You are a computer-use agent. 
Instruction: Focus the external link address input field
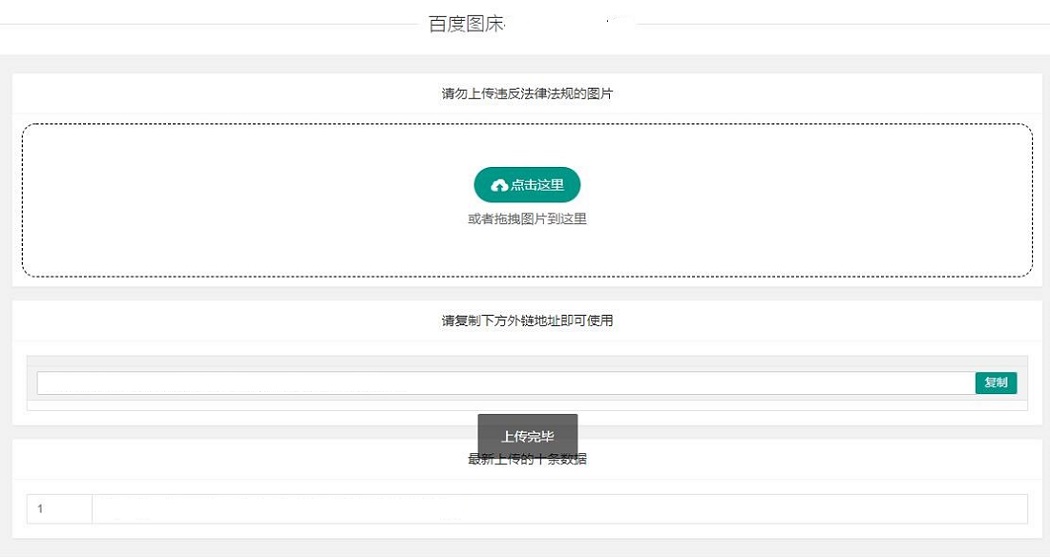coord(506,383)
